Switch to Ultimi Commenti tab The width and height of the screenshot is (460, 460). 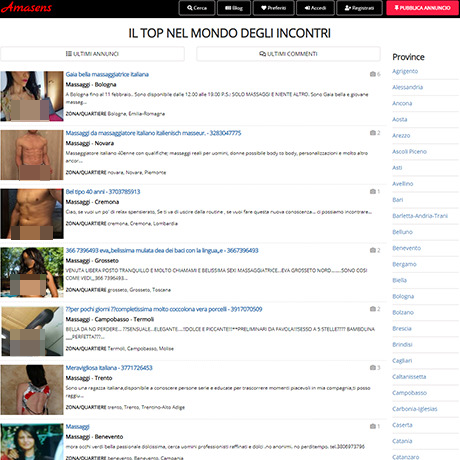click(x=288, y=54)
